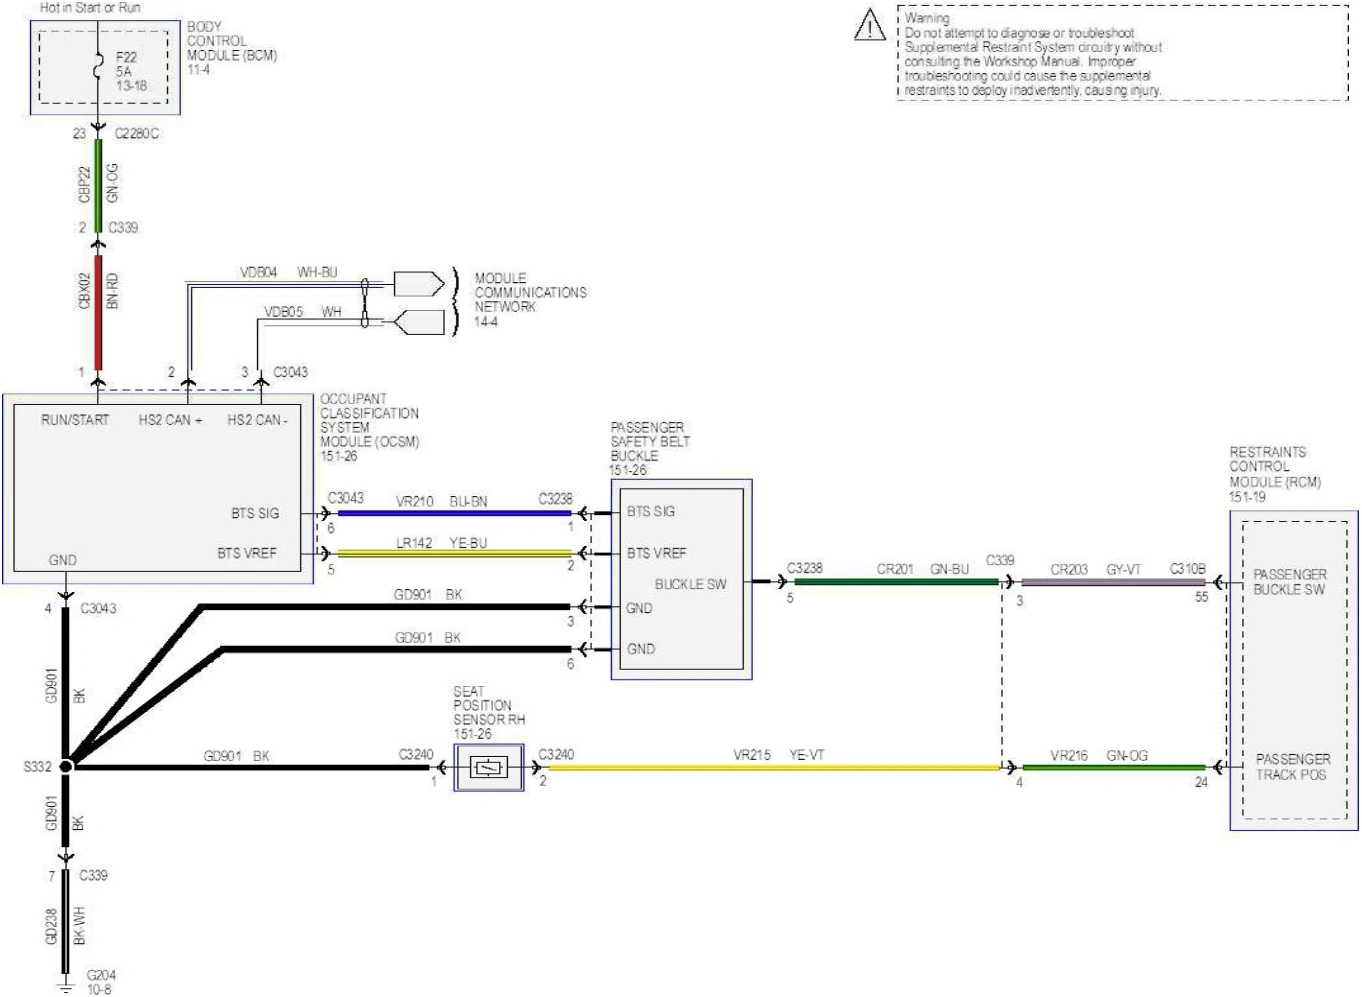
Task: Click the yellow VR215 YE-VT wire
Action: pos(774,768)
